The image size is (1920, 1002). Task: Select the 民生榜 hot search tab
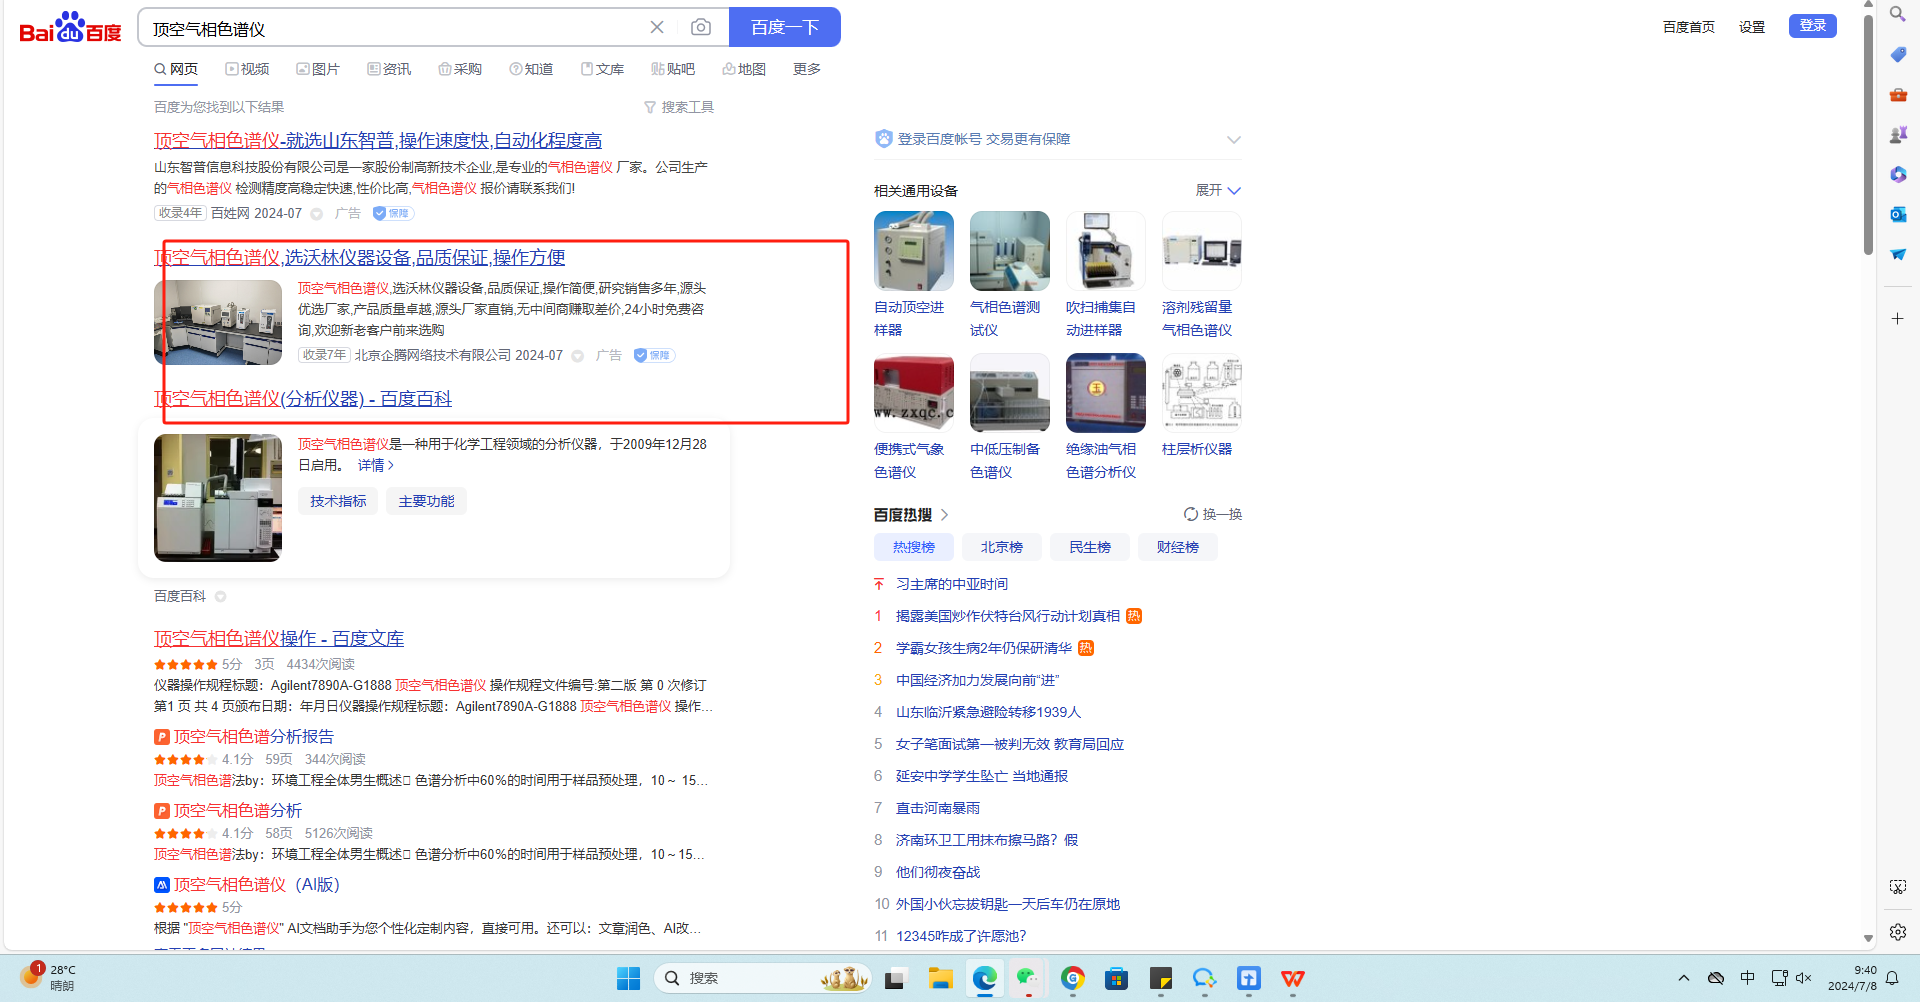(x=1090, y=547)
